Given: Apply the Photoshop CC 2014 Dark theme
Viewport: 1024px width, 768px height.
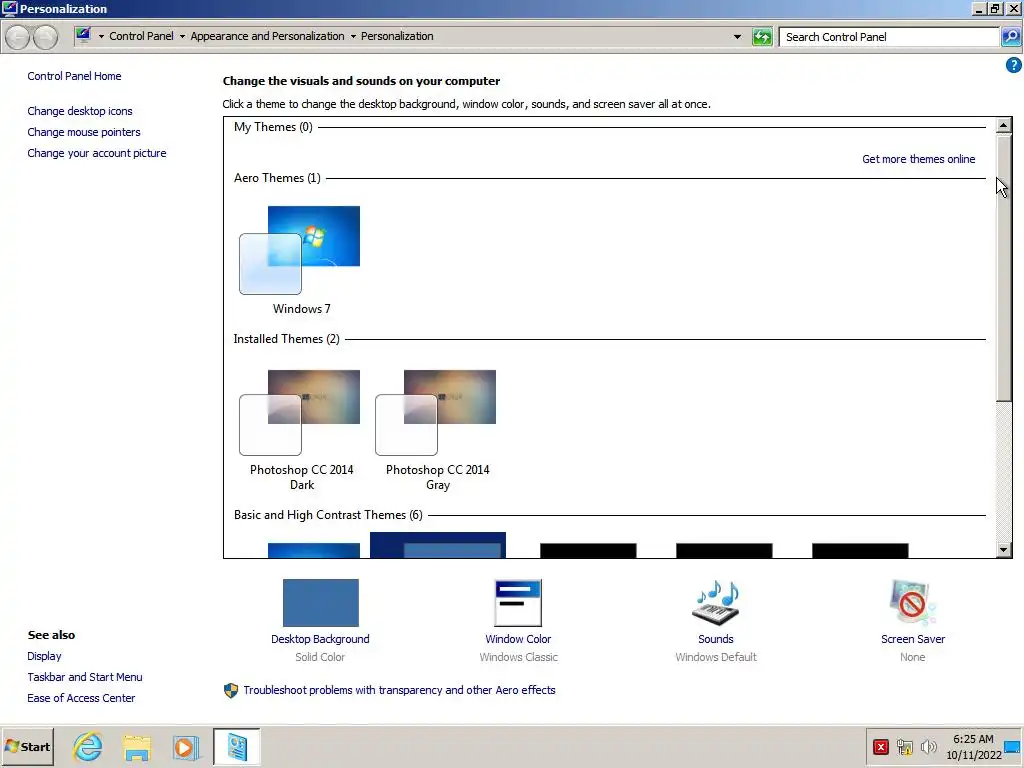Looking at the screenshot, I should (x=301, y=430).
